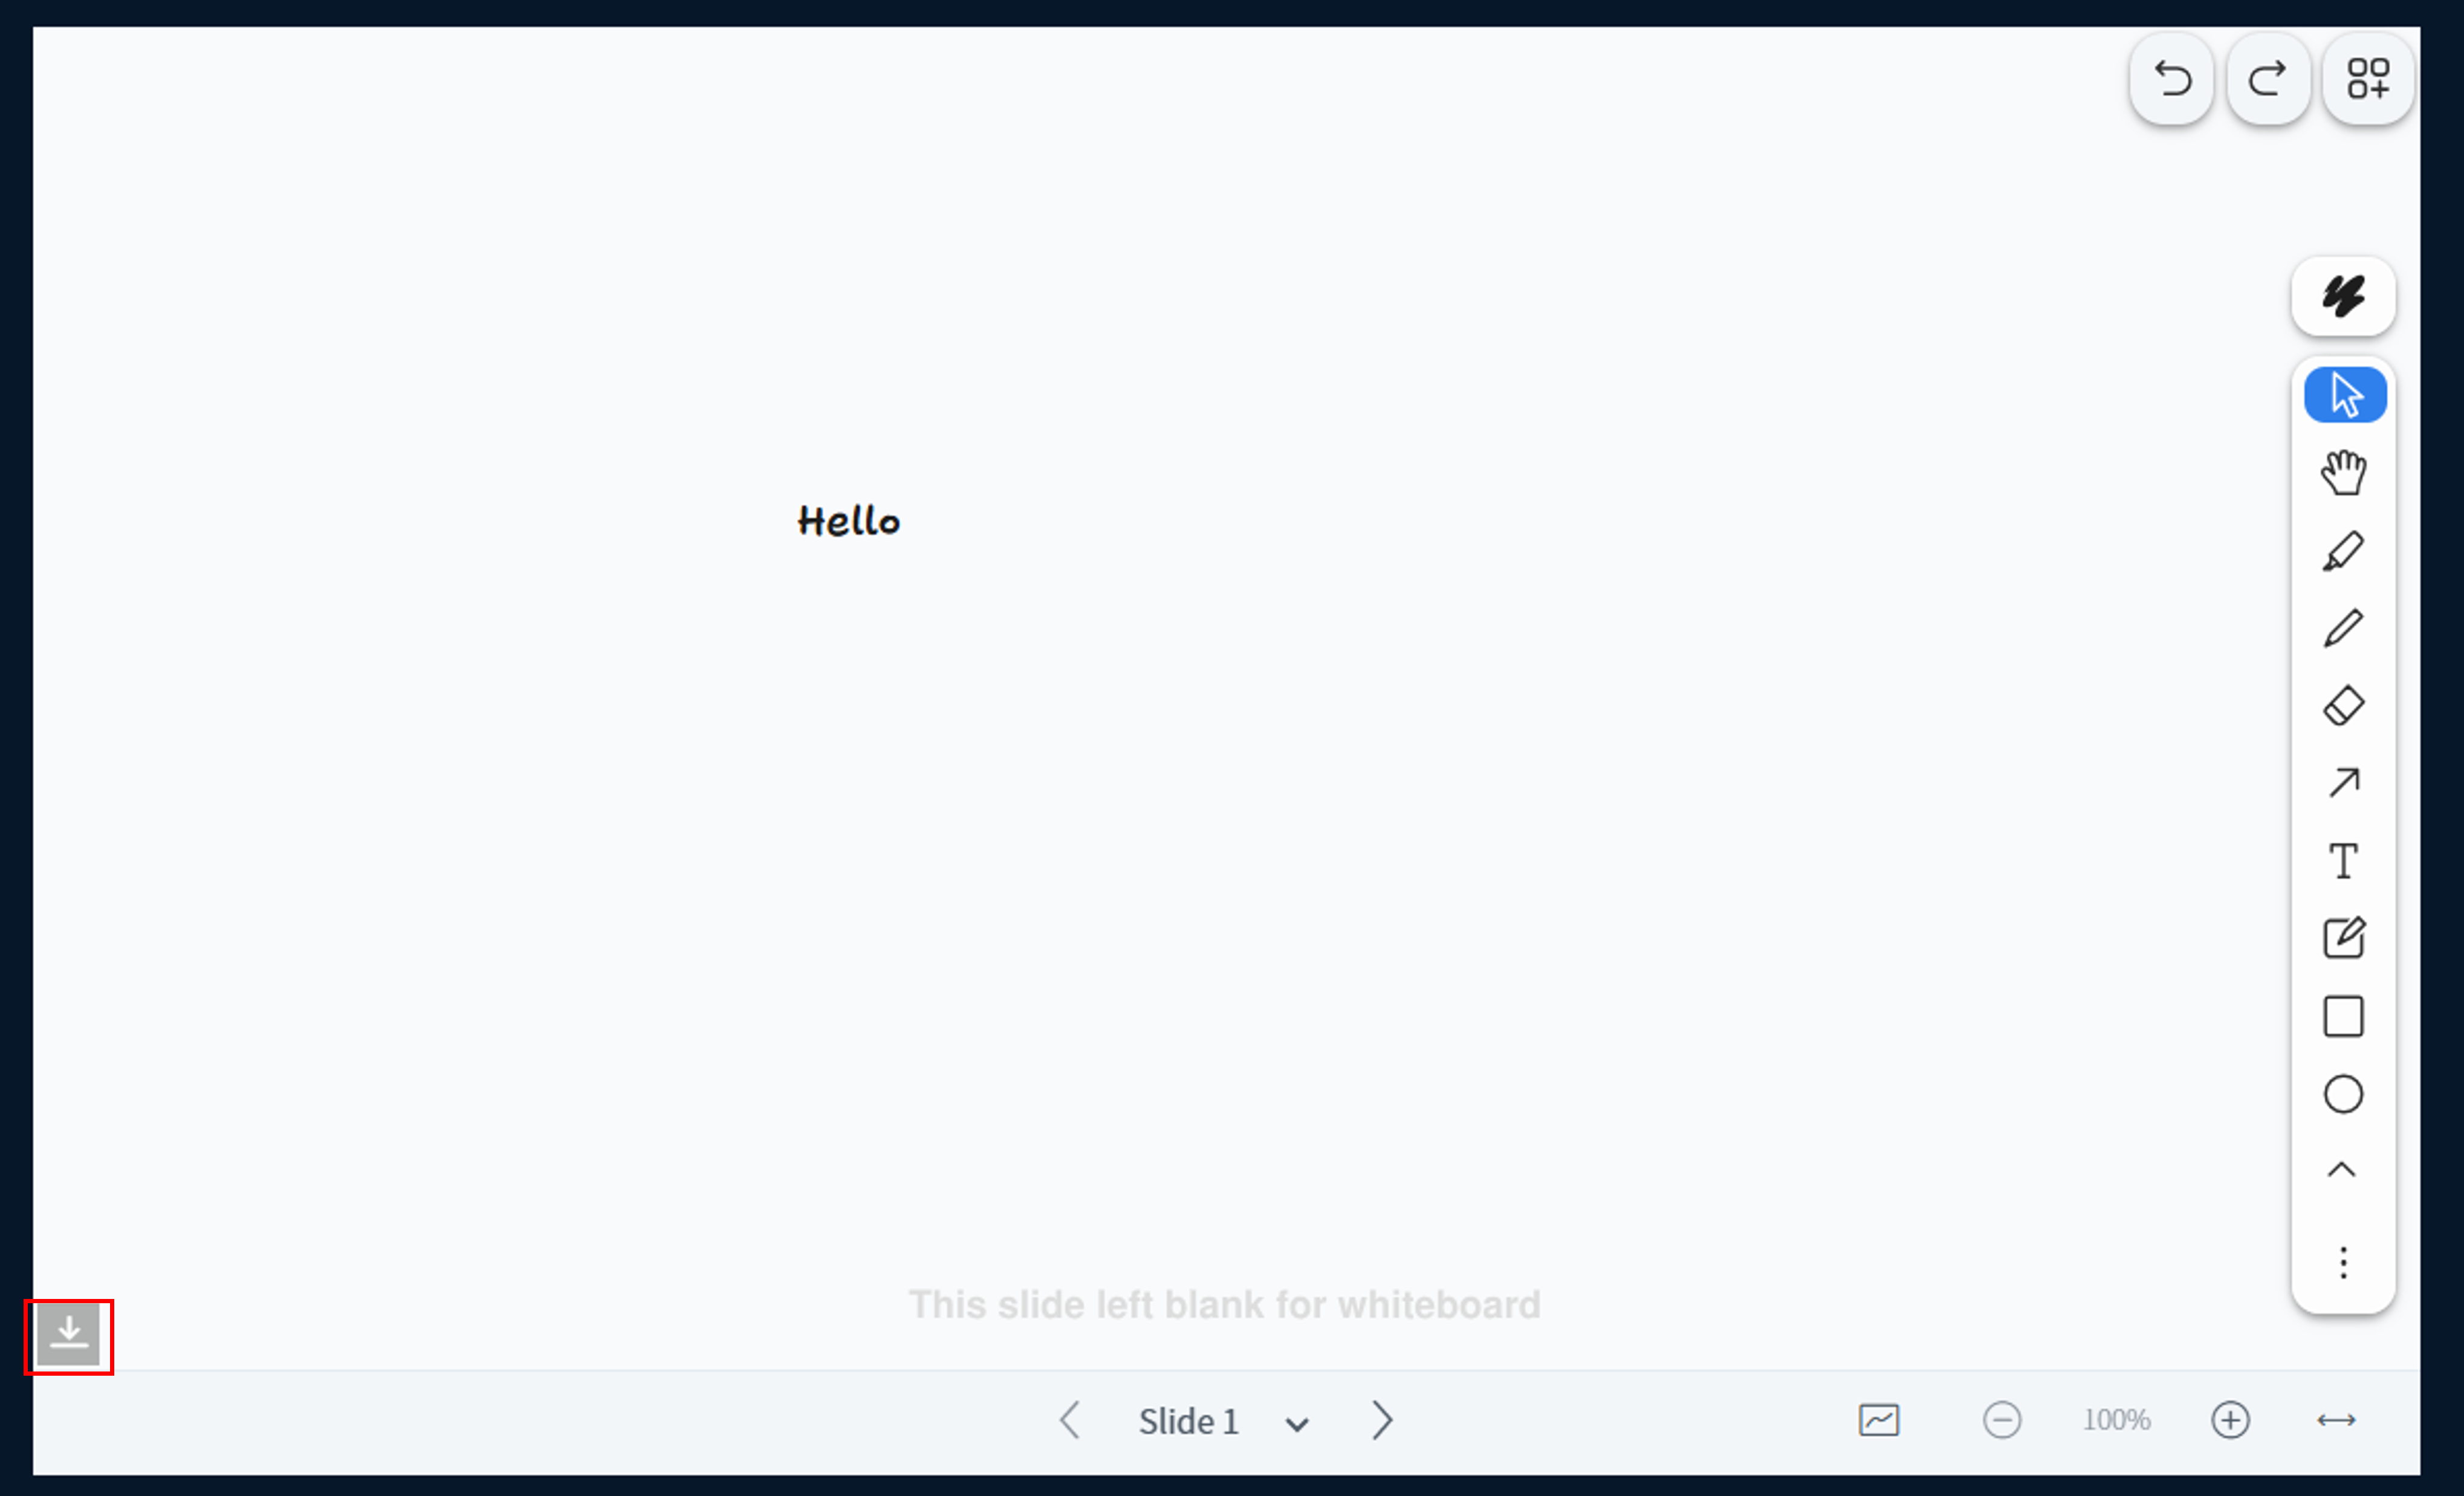
Task: Click the Hello text on whiteboard
Action: [848, 521]
